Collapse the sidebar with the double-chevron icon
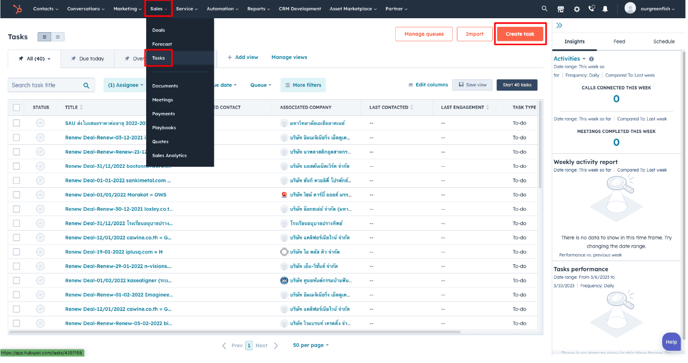Image resolution: width=688 pixels, height=363 pixels. [560, 25]
